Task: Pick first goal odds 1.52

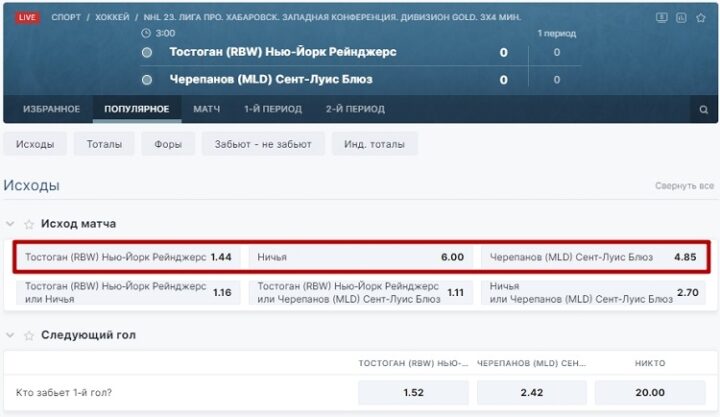Action: point(413,392)
